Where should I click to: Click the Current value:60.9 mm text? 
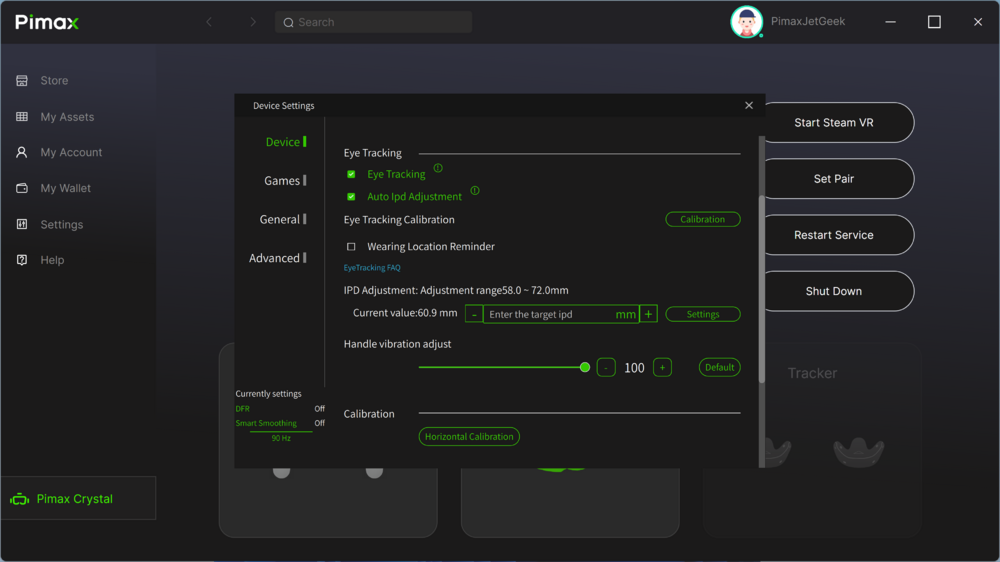[x=405, y=313]
